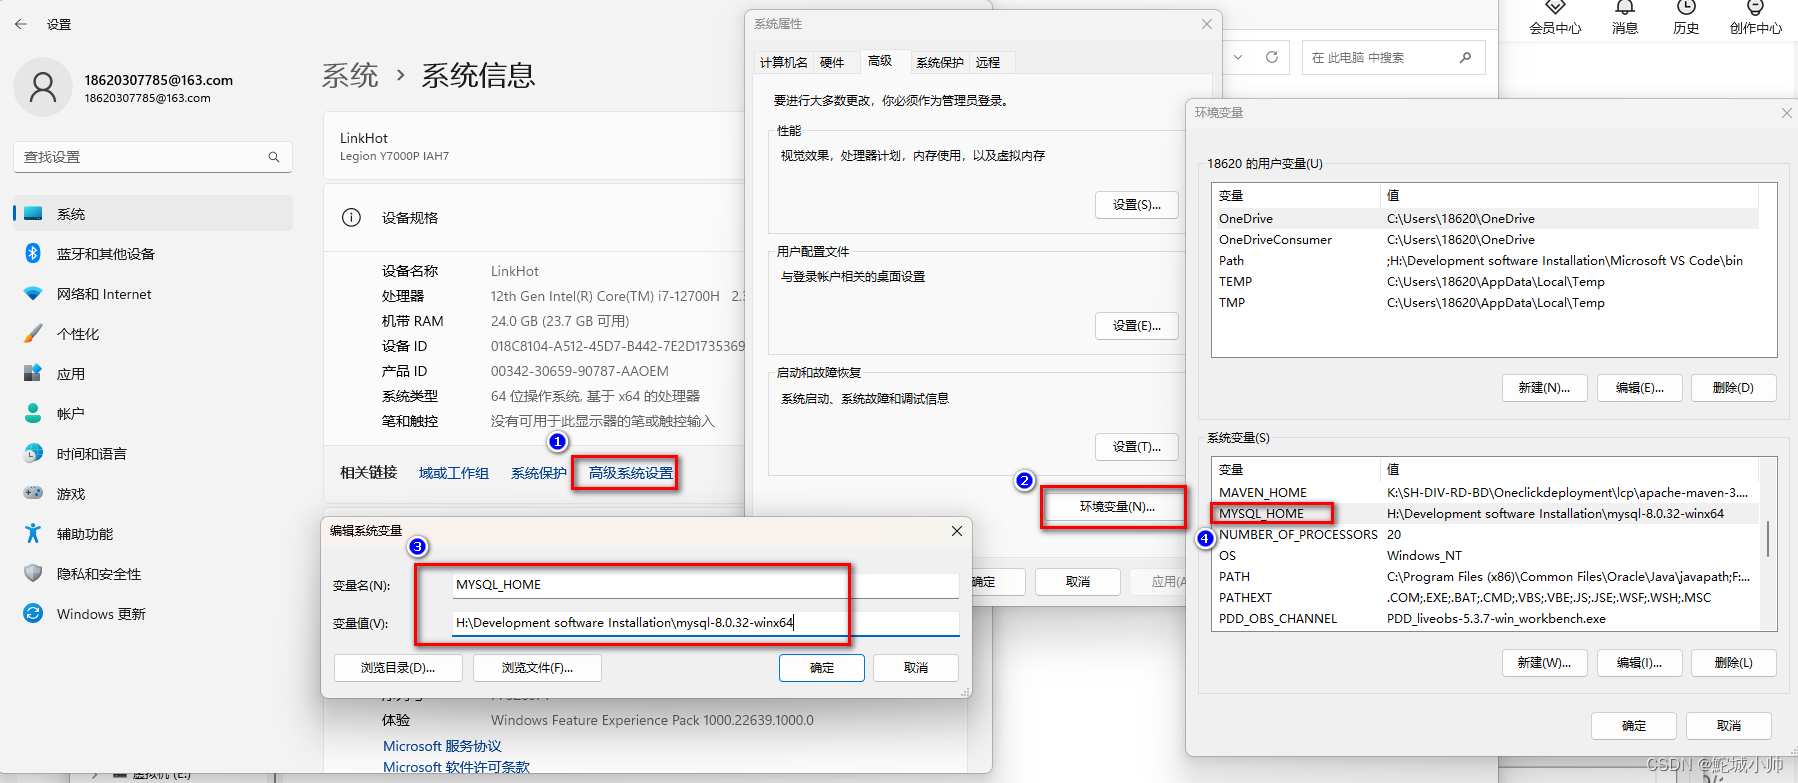
Task: Open Windows Update in sidebar
Action: pyautogui.click(x=153, y=614)
